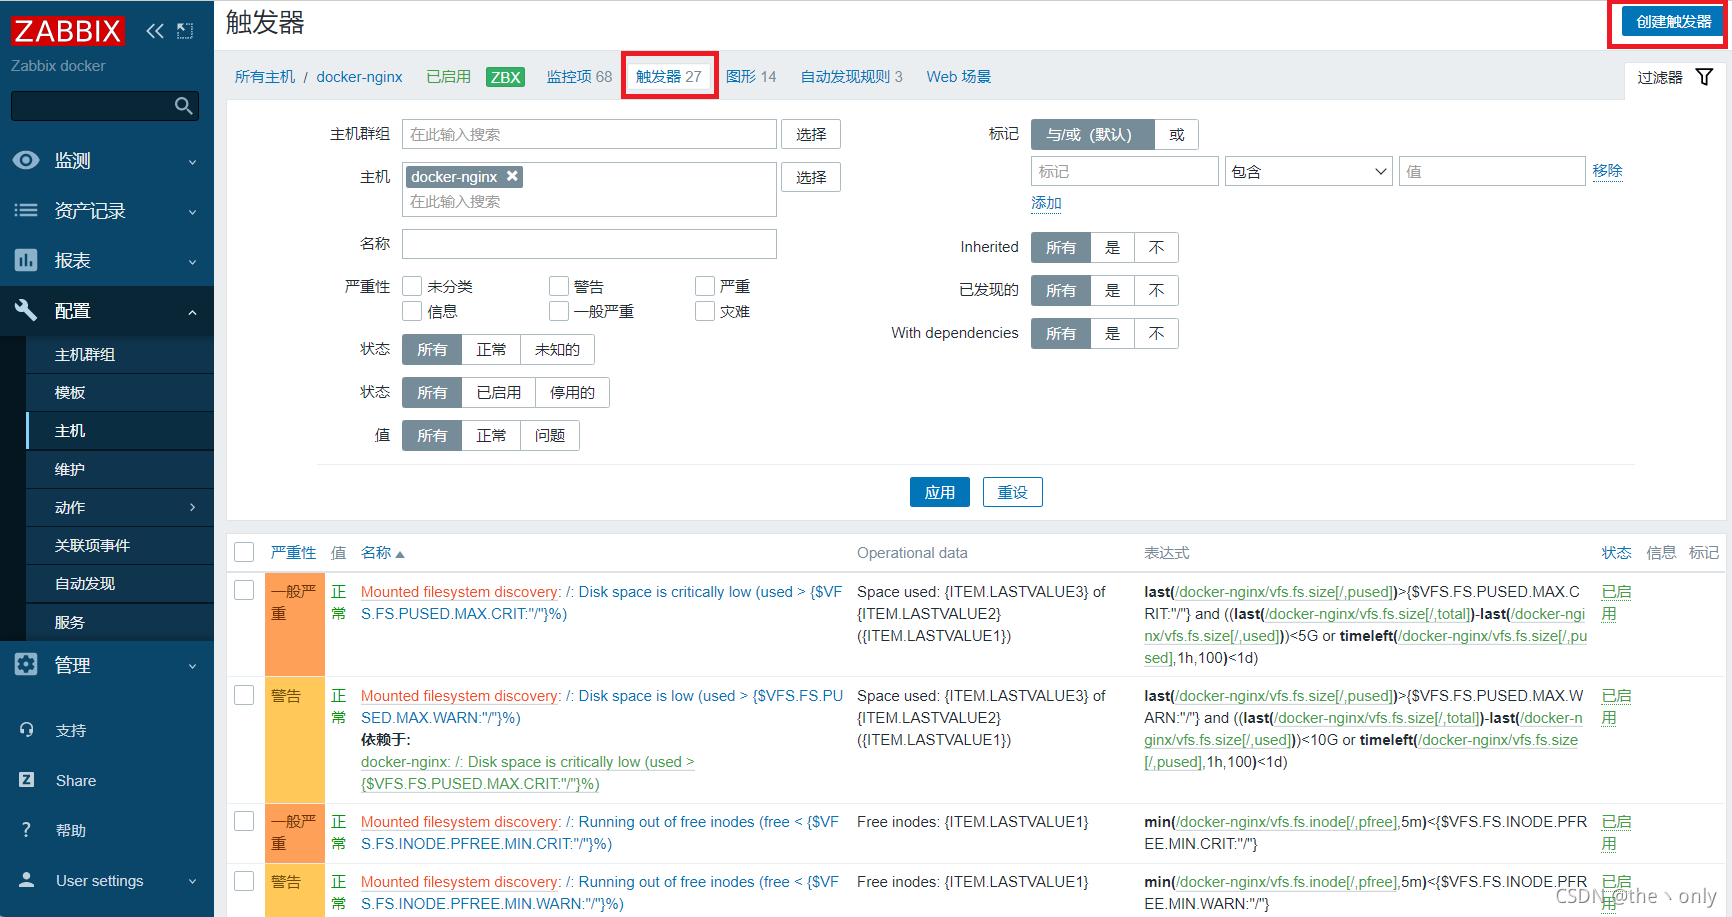Tick the select-all triggers checkbox

[244, 552]
